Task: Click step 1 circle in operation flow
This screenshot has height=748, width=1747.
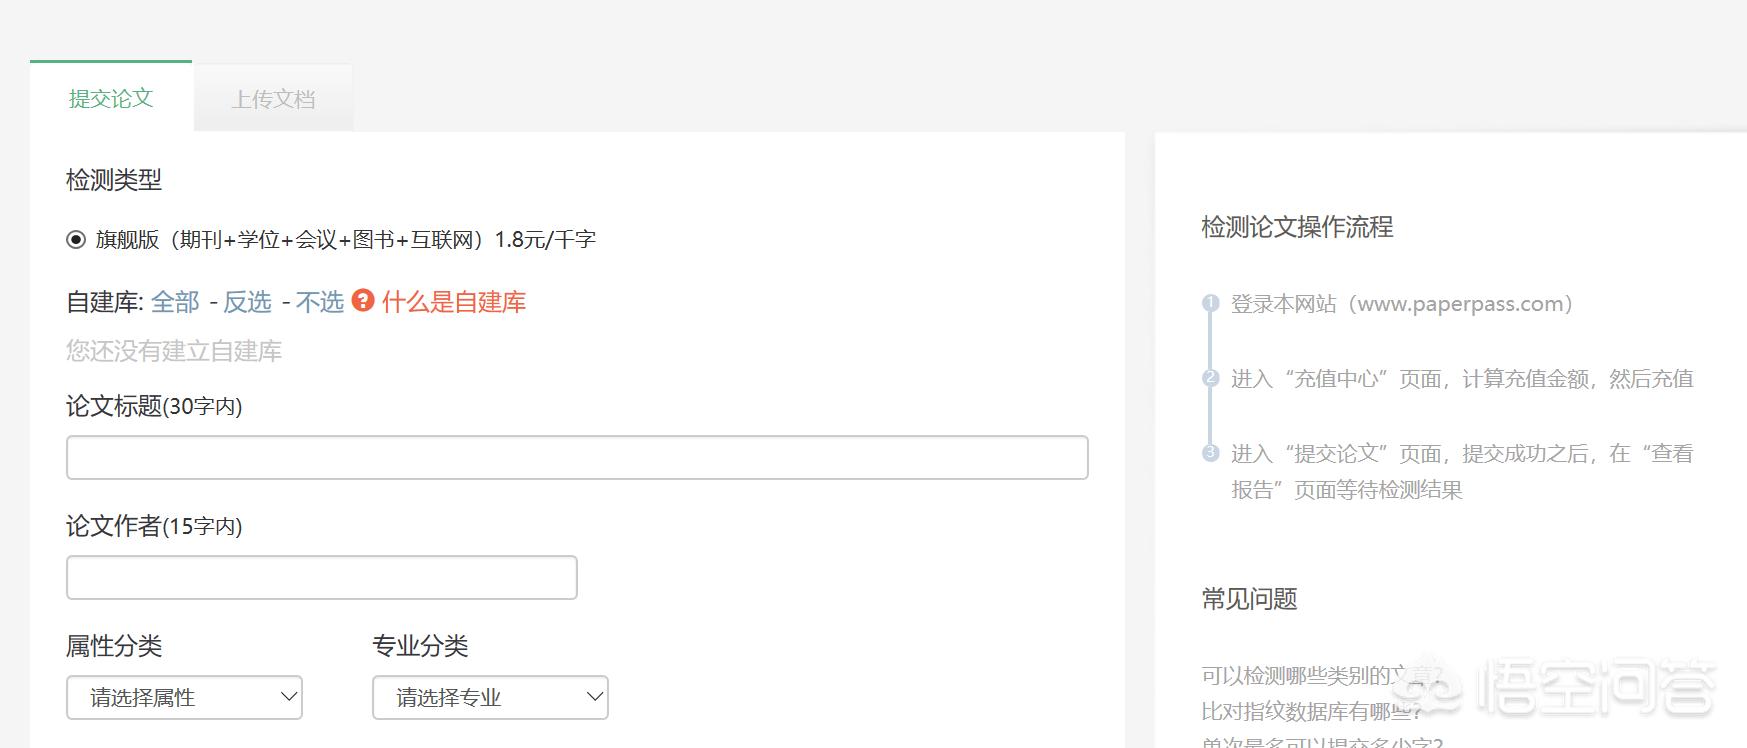Action: tap(1211, 303)
